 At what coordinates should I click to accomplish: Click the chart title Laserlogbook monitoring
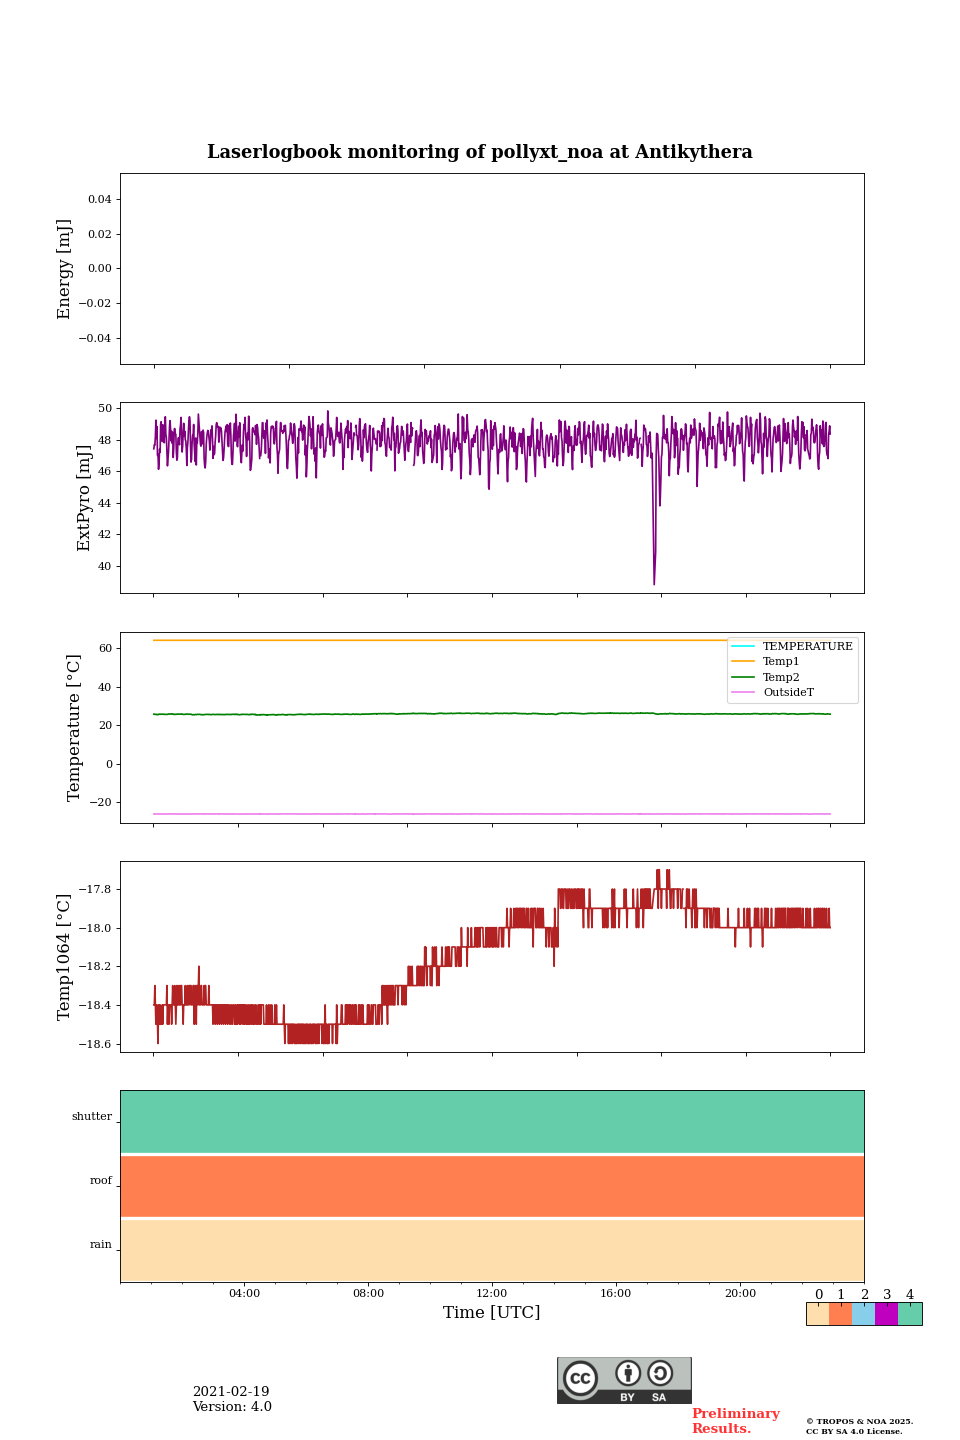point(480,152)
